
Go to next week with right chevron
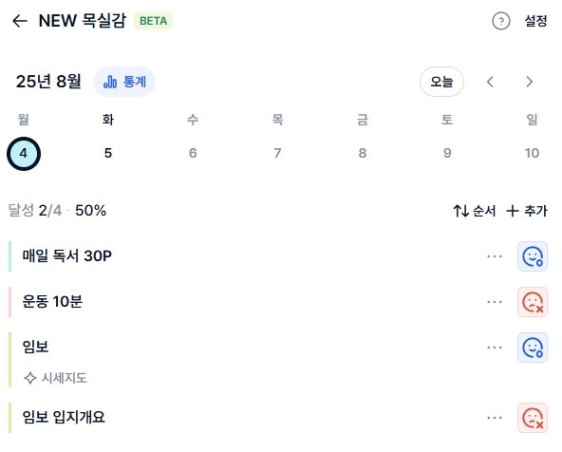(x=529, y=82)
